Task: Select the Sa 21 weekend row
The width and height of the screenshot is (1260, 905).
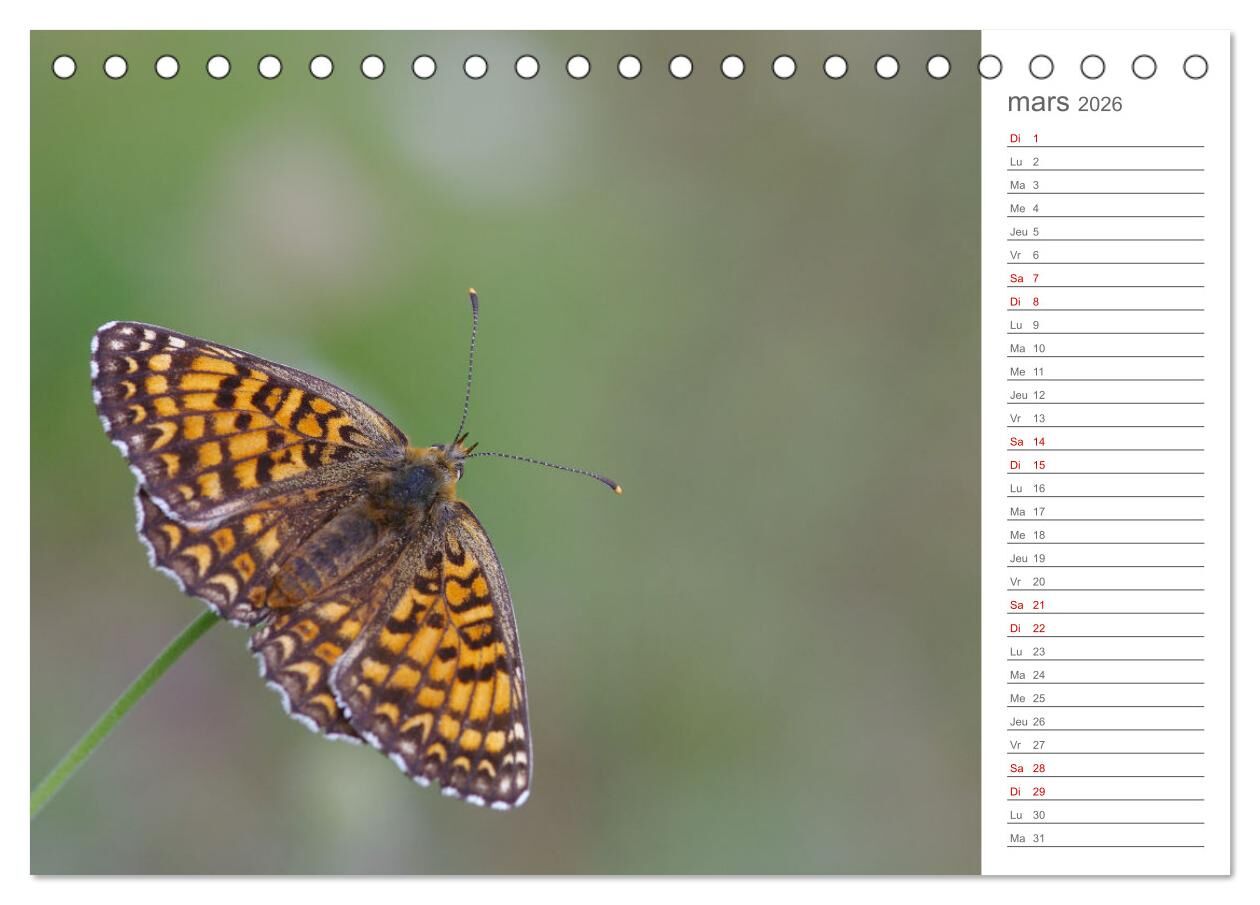Action: tap(1105, 605)
